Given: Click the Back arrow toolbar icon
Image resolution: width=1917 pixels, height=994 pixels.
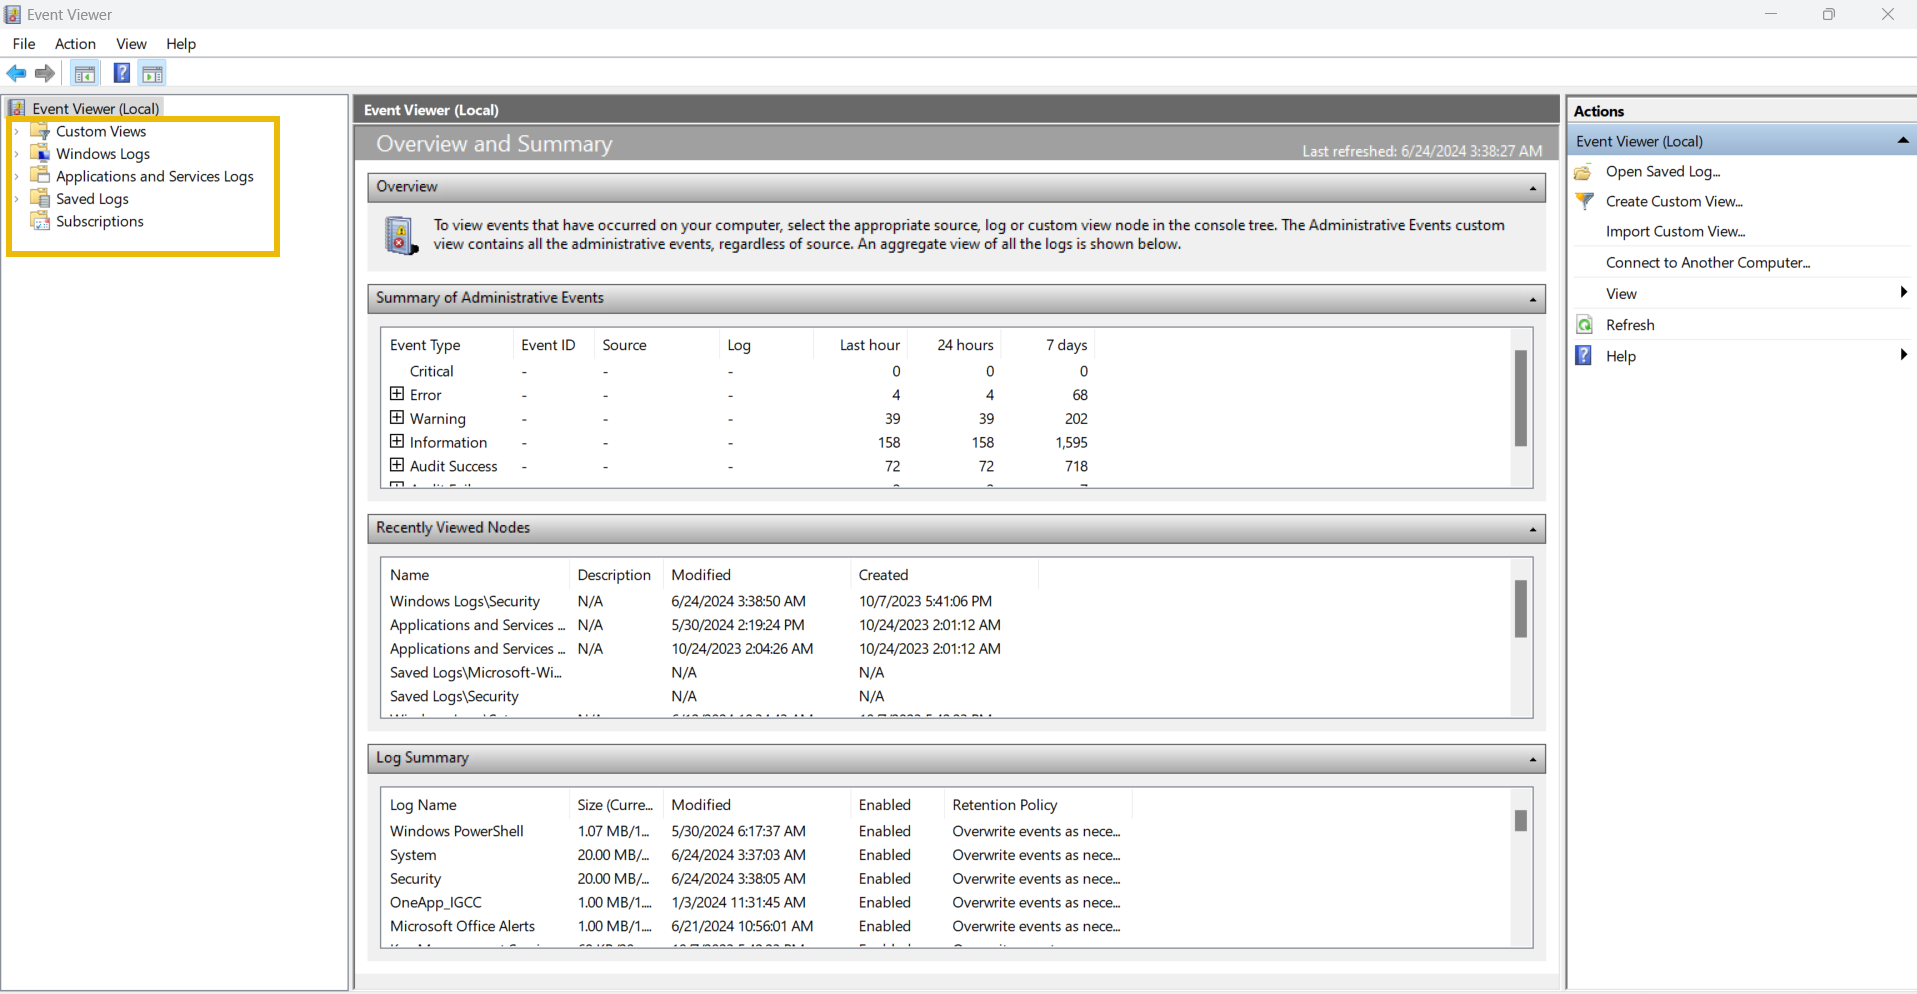Looking at the screenshot, I should pos(17,73).
